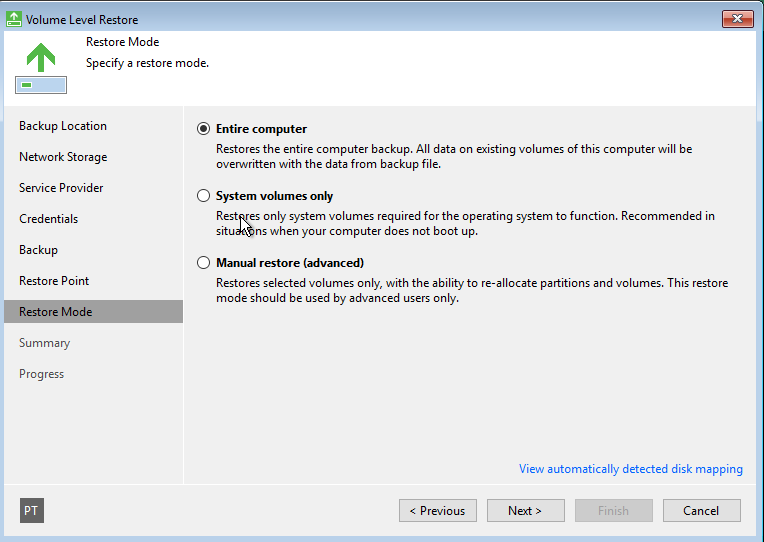The image size is (764, 542).
Task: Click the Previous button
Action: (x=438, y=510)
